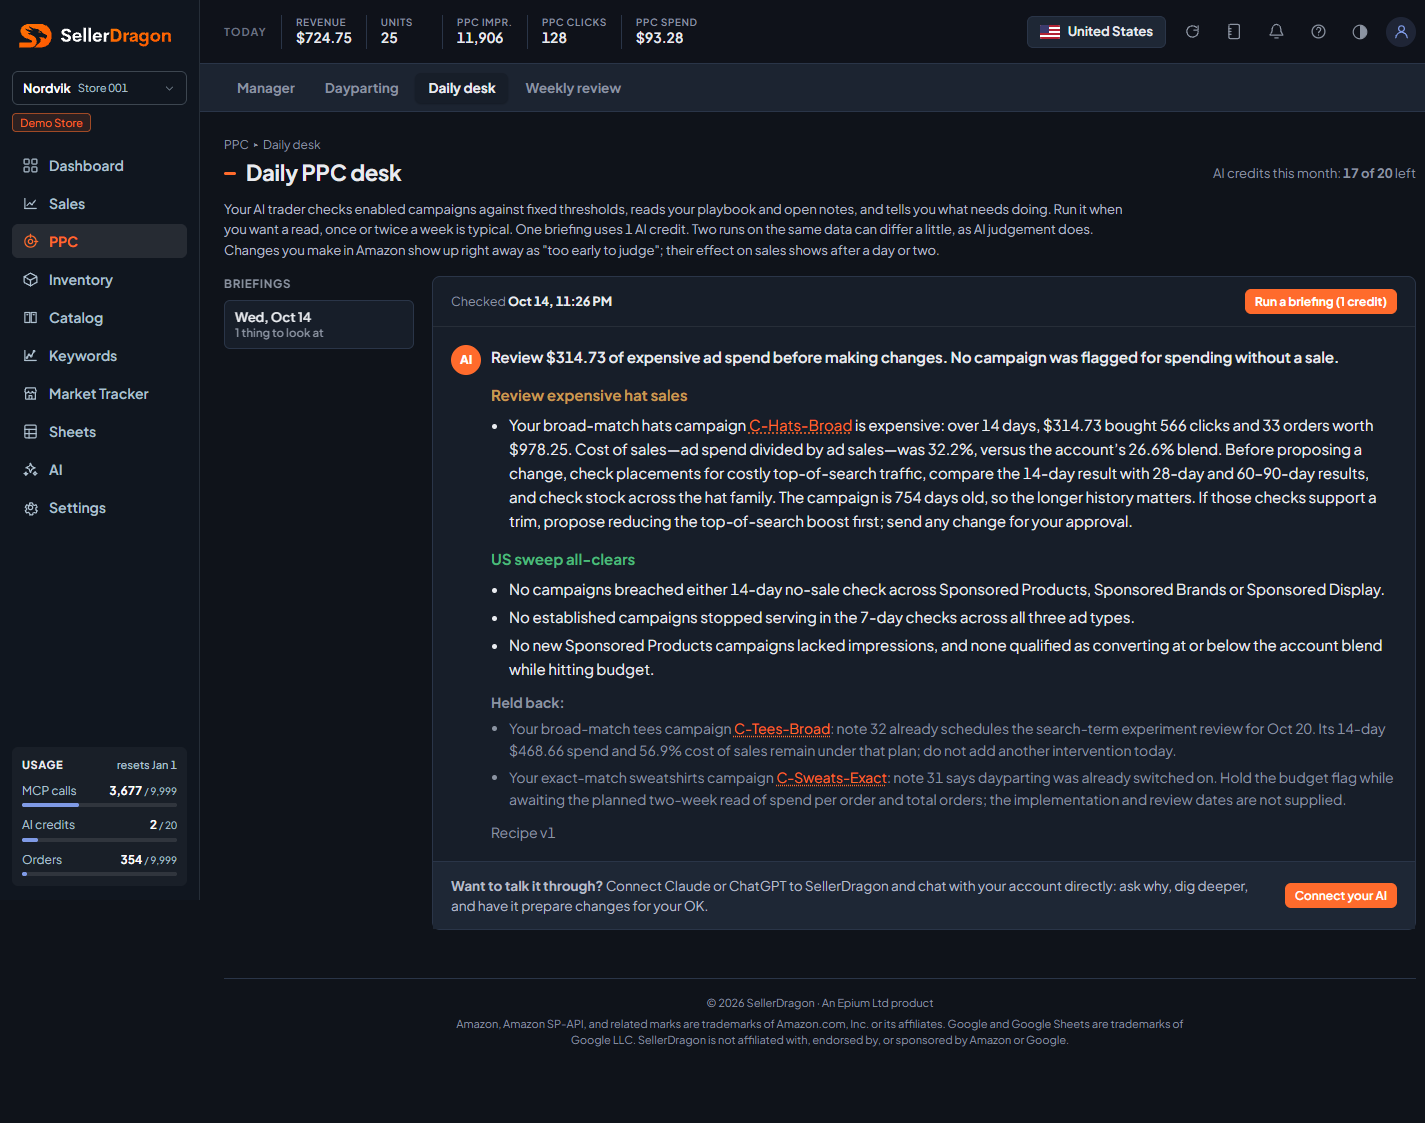Screen dimensions: 1425x1123
Task: Click the orange AI avatar in briefing
Action: tap(466, 360)
